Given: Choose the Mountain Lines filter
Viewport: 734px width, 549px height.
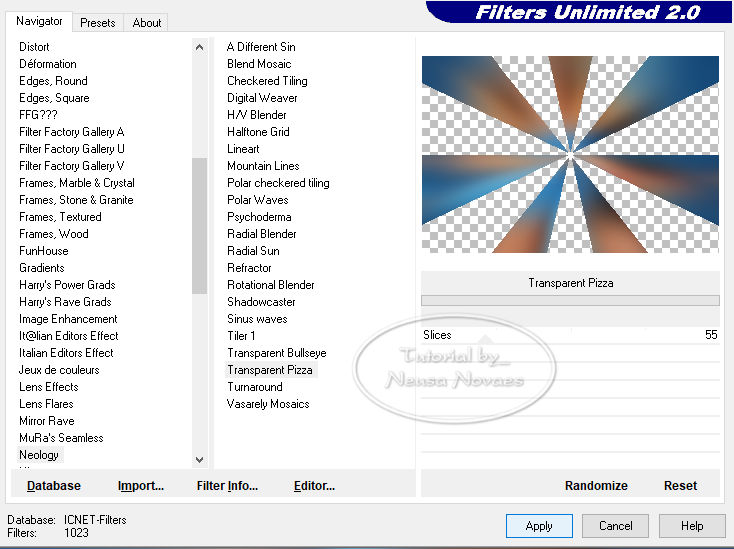Looking at the screenshot, I should point(263,166).
